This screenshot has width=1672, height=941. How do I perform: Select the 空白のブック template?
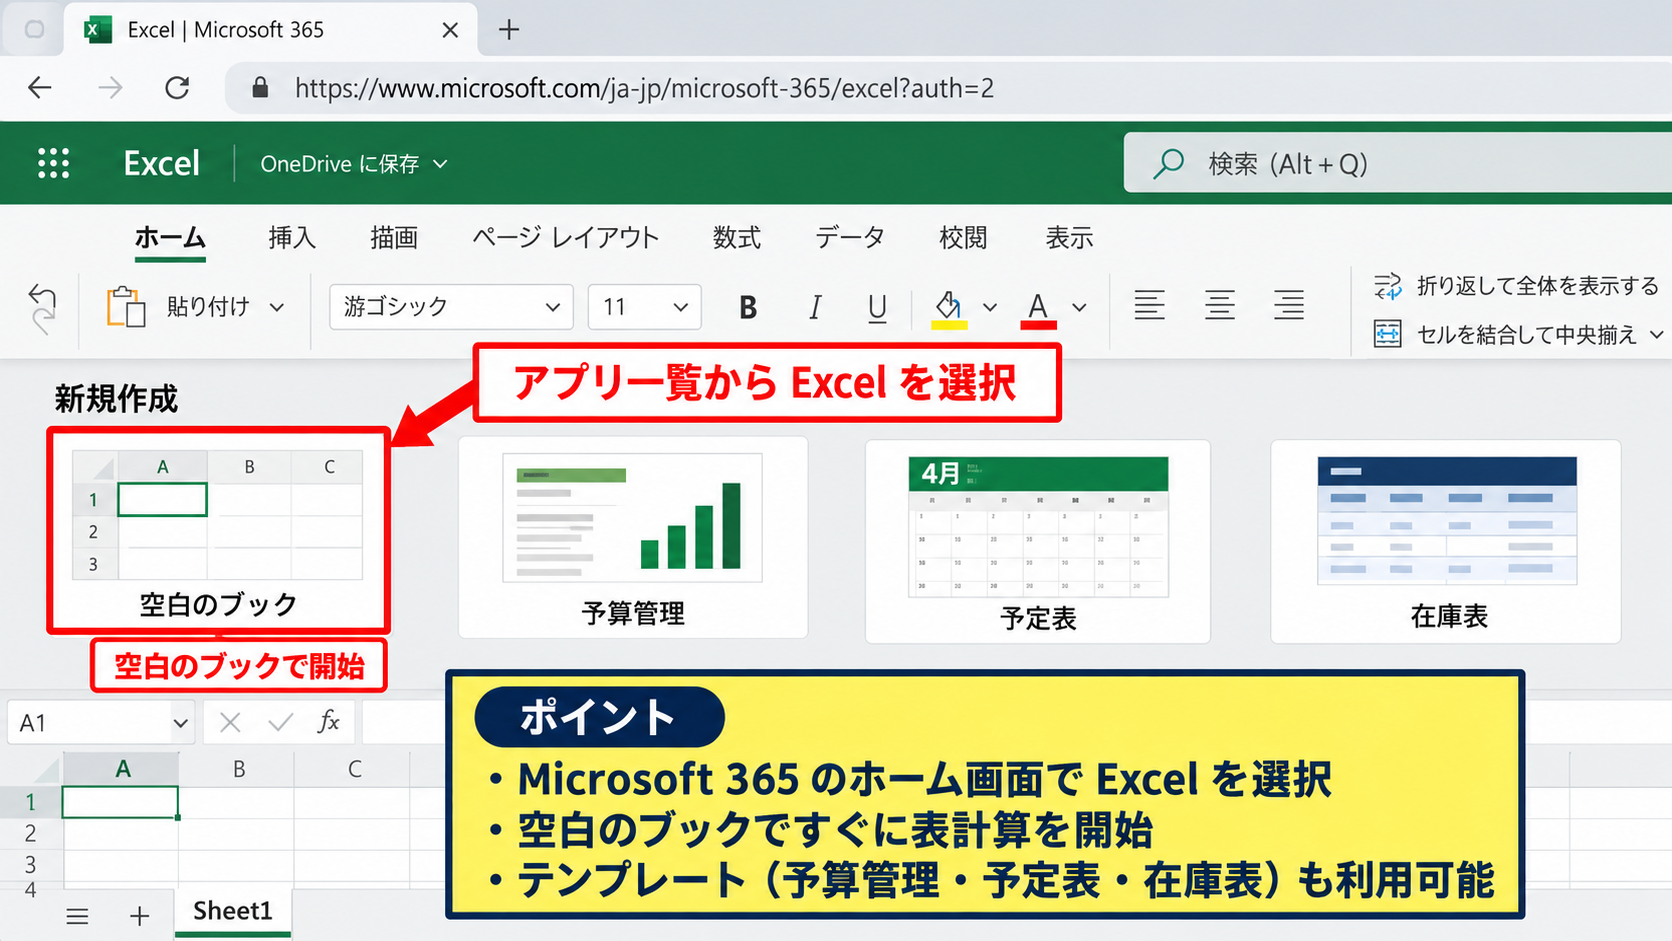[x=218, y=531]
